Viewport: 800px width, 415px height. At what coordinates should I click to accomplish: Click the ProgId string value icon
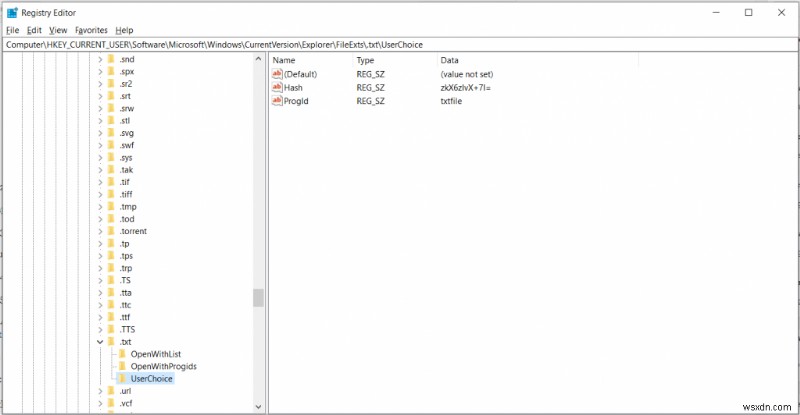[277, 101]
